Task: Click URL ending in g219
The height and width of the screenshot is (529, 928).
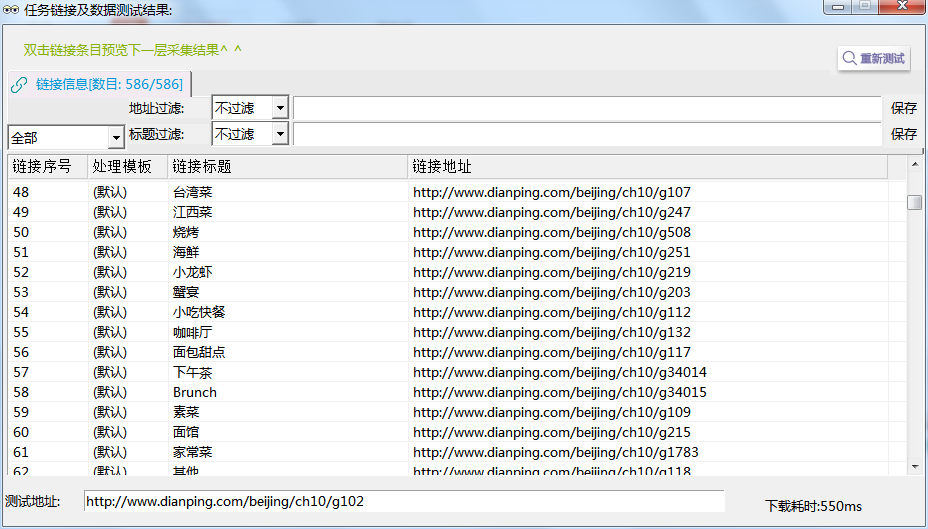Action: (x=552, y=272)
